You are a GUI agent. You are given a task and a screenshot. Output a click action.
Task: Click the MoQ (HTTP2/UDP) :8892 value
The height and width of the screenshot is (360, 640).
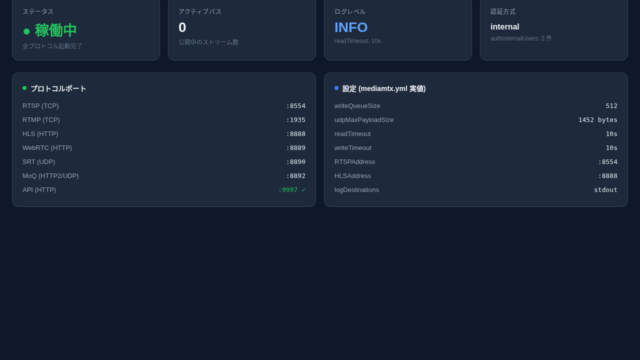coord(296,176)
